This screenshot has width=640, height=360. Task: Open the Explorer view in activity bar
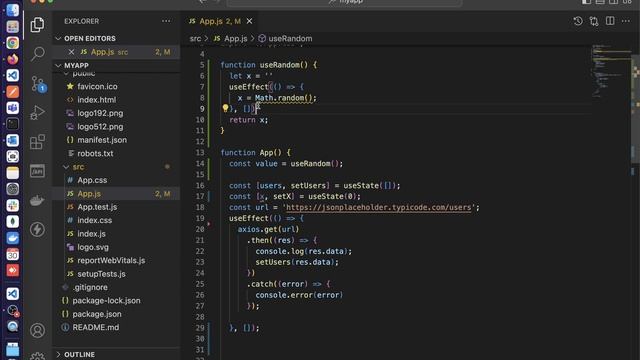[x=37, y=25]
